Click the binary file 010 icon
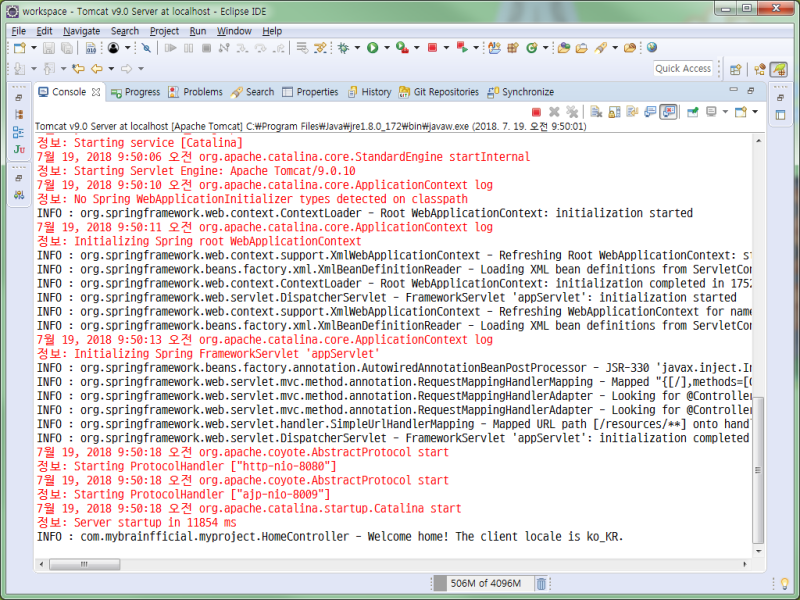This screenshot has width=800, height=600. 91,48
